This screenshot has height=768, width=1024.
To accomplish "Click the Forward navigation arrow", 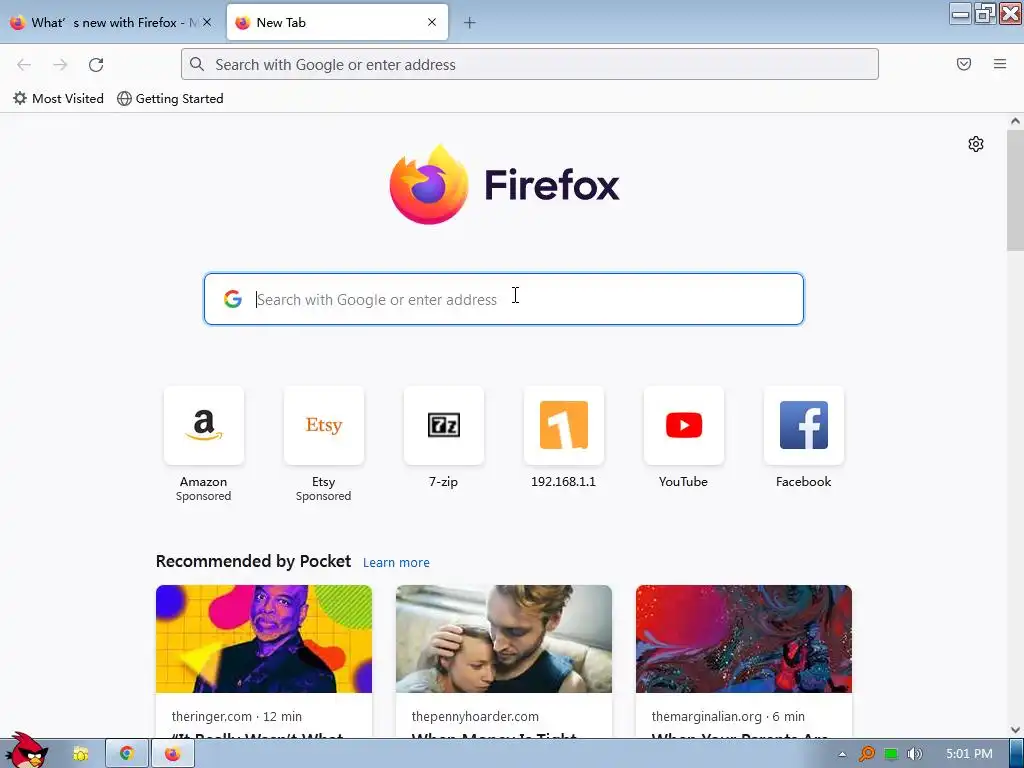I will click(60, 65).
